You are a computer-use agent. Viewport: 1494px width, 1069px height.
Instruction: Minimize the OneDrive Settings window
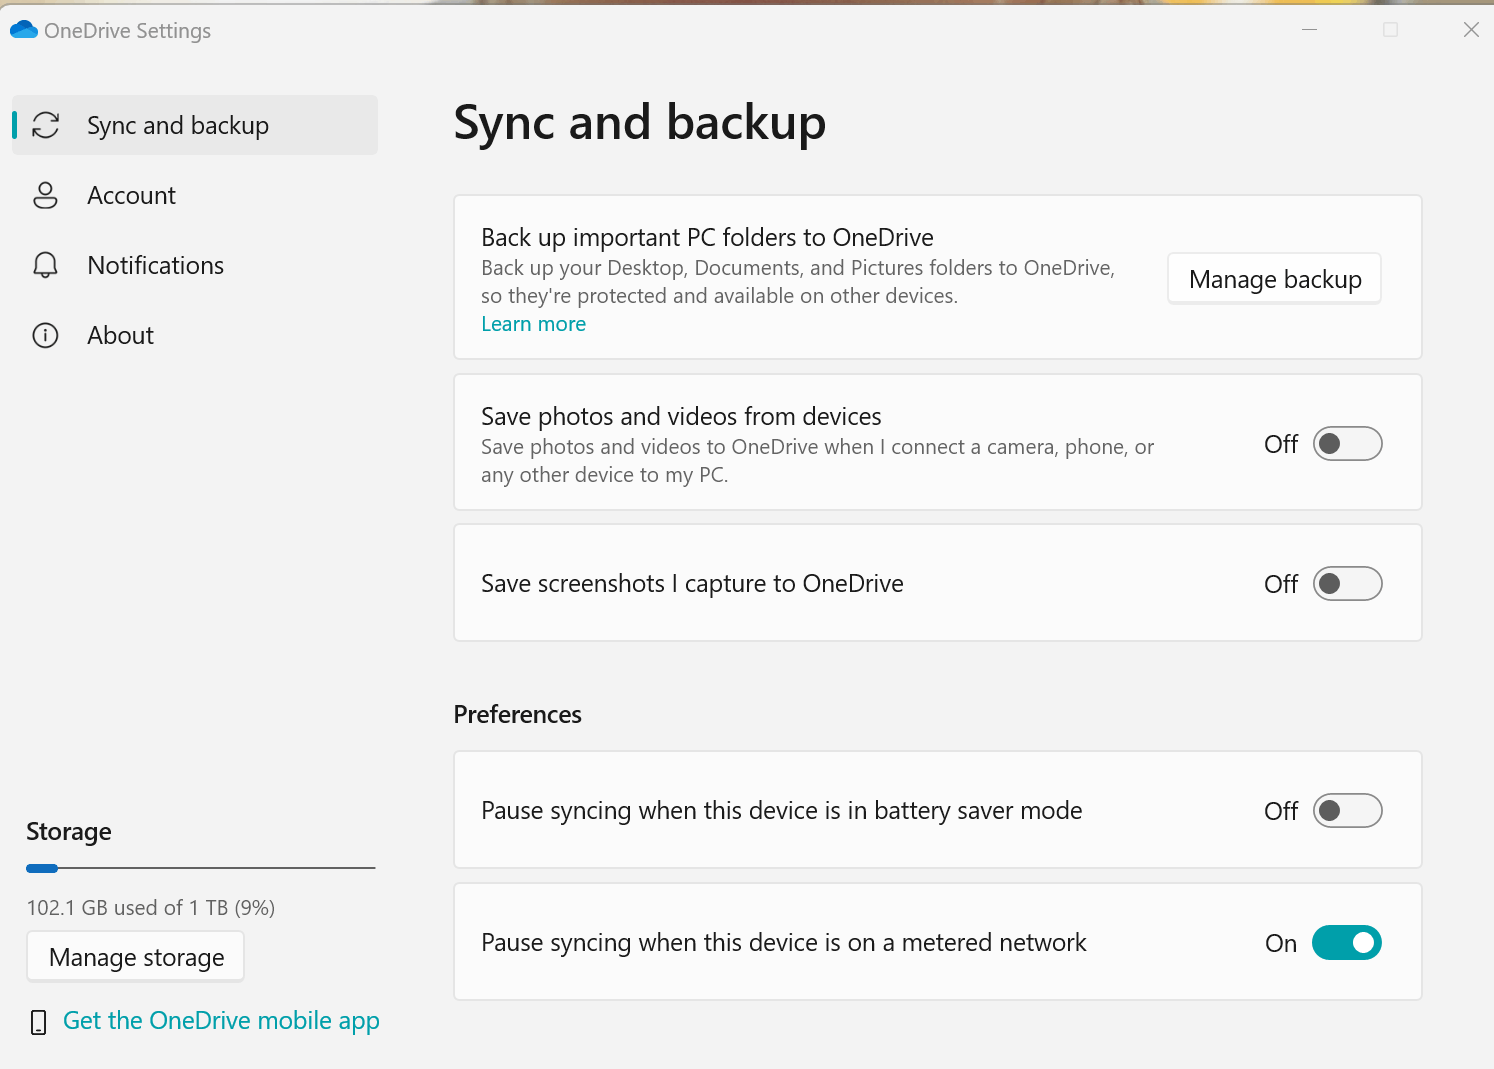[1309, 30]
